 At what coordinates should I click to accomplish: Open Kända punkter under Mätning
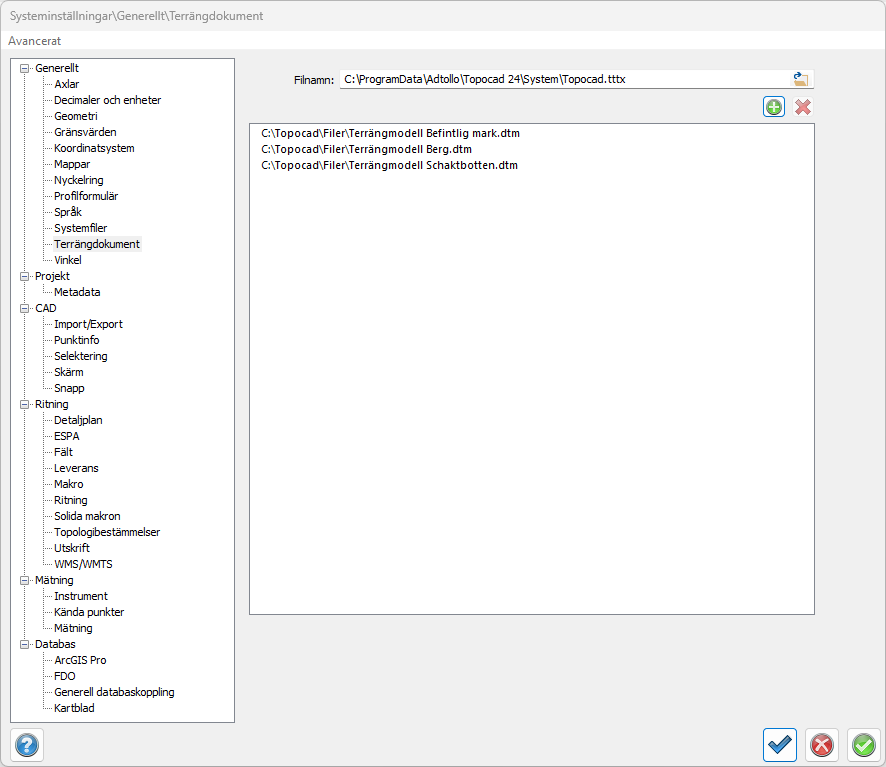click(89, 612)
